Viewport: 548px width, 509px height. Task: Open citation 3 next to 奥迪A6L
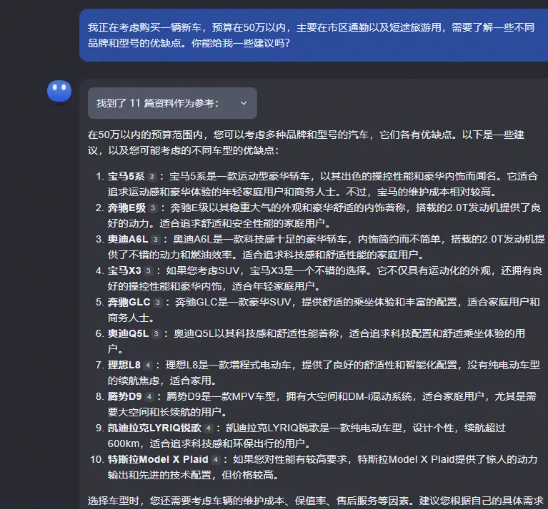pyautogui.click(x=156, y=240)
